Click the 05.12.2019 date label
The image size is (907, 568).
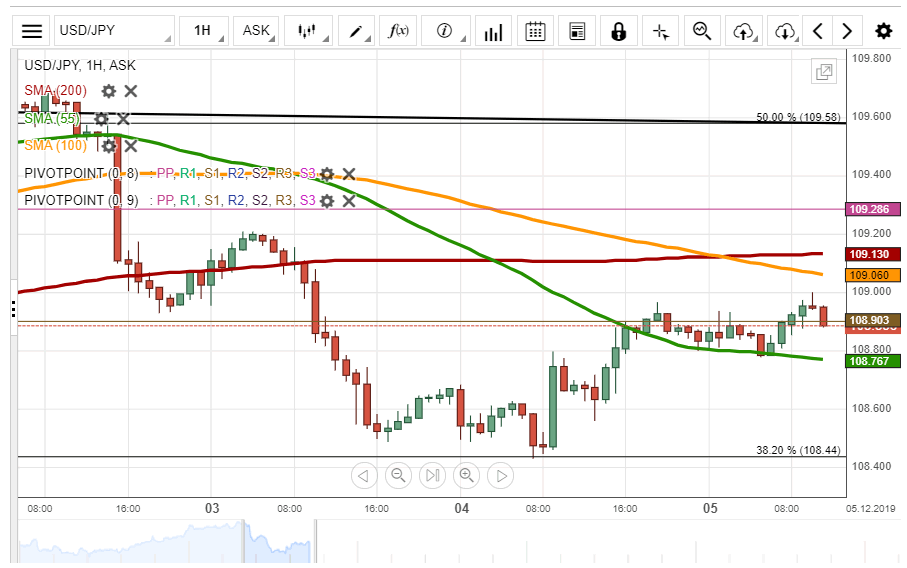tap(871, 508)
